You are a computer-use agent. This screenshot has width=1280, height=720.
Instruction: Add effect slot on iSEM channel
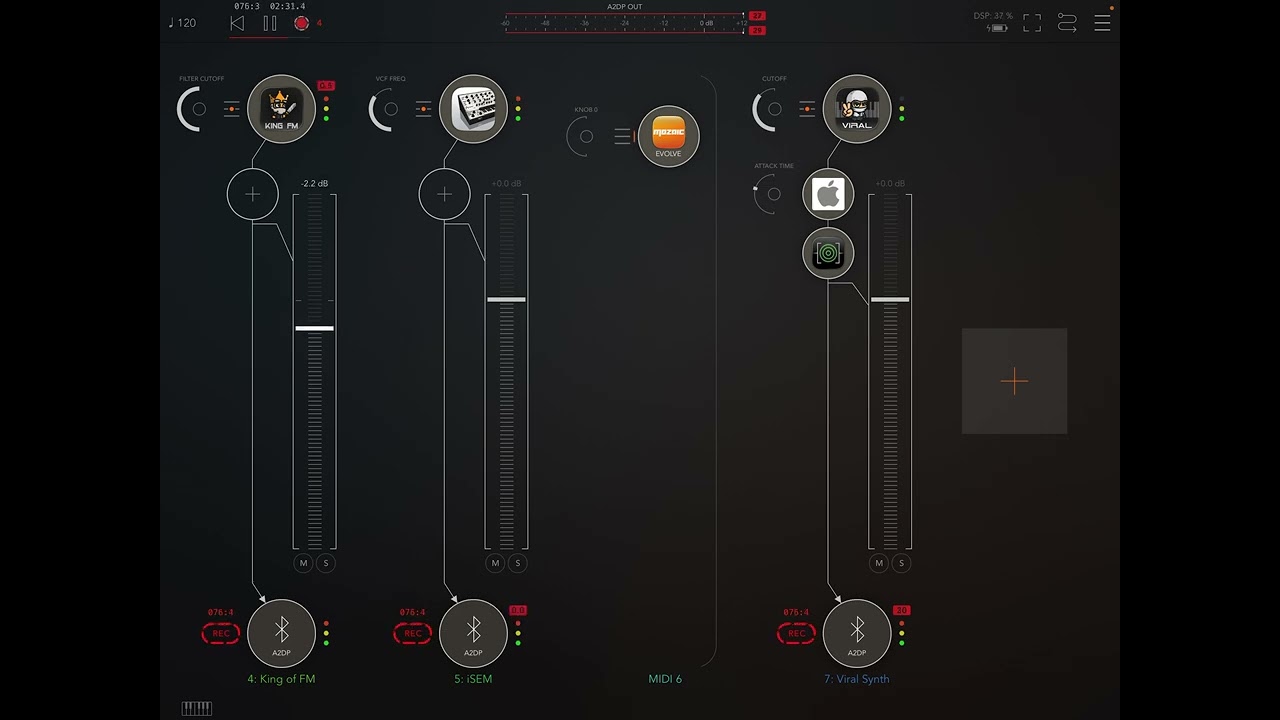(445, 194)
